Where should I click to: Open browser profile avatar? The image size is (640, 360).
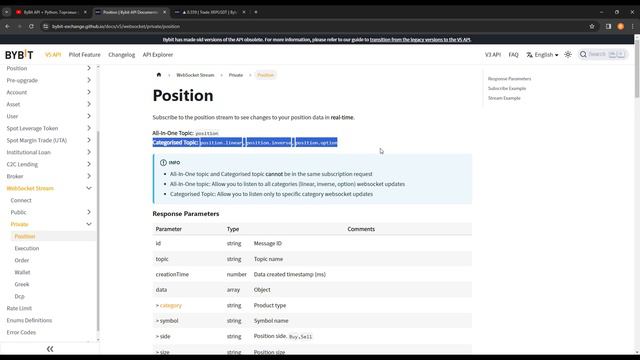click(621, 26)
